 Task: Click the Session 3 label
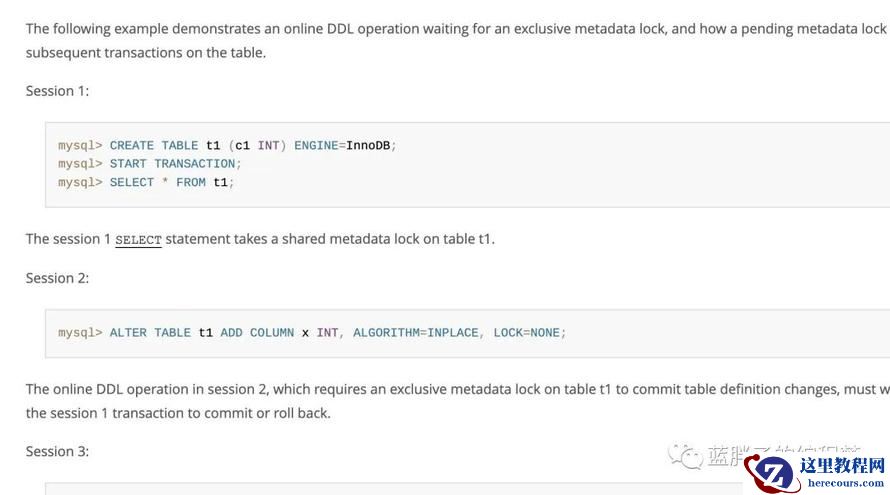pos(57,451)
